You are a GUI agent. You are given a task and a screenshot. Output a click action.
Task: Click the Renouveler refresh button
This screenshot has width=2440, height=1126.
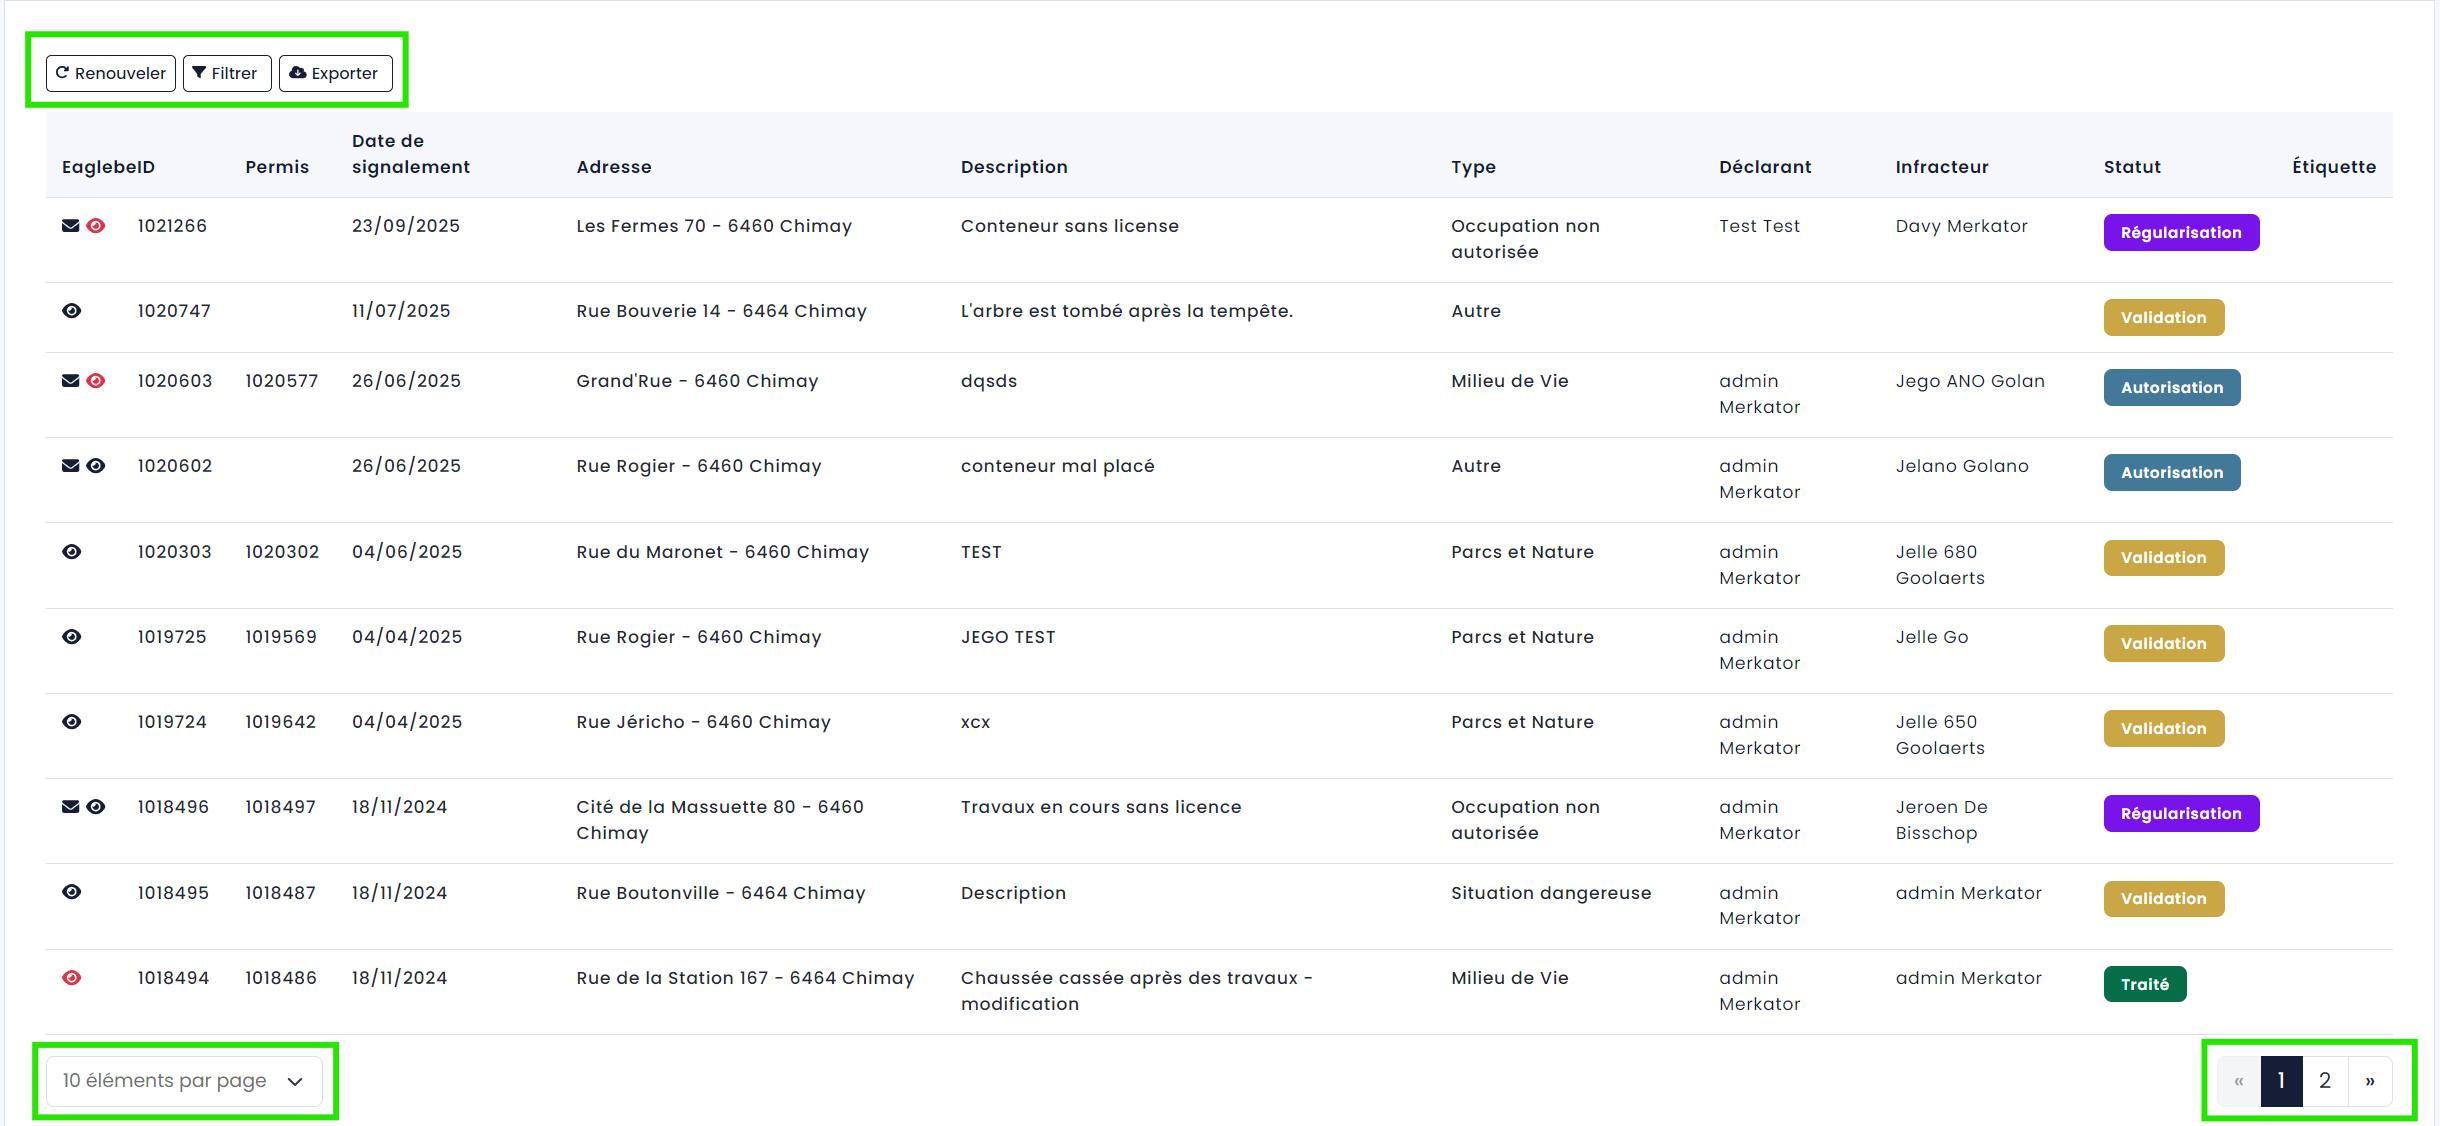pos(111,73)
